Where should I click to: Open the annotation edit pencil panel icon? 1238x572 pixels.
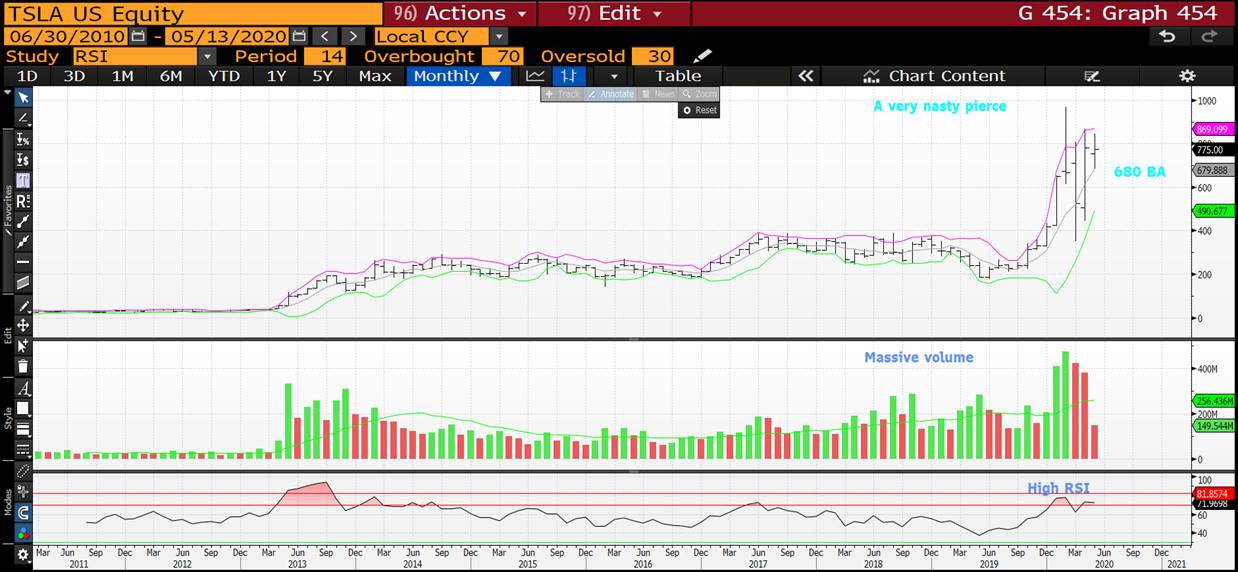(1092, 76)
